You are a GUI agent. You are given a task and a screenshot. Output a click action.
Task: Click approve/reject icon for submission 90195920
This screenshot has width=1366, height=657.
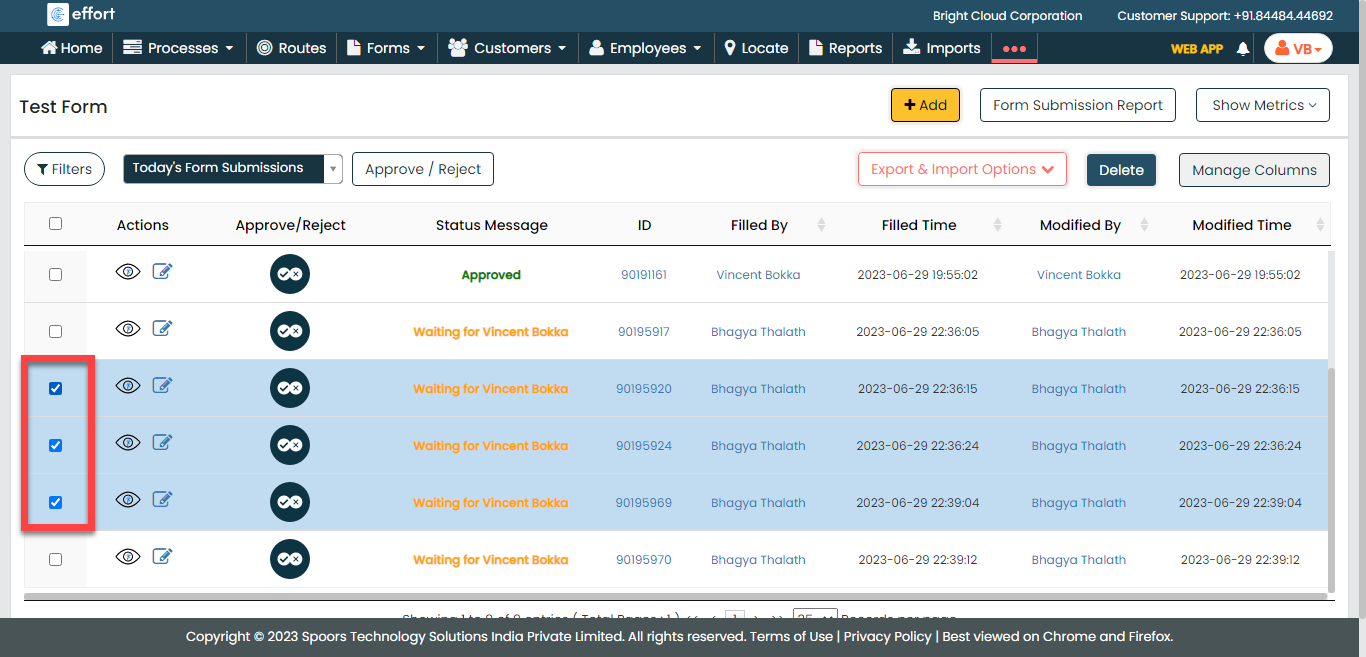(290, 388)
